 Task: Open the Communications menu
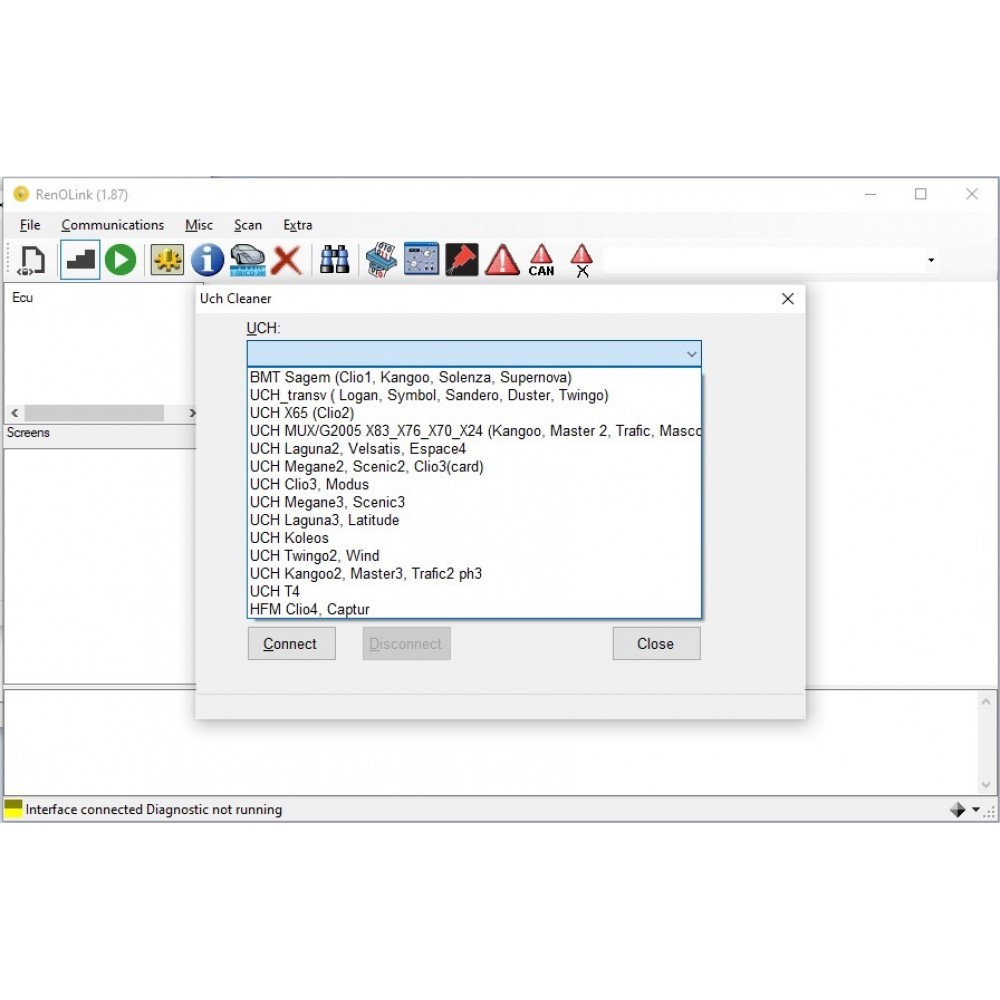tap(112, 225)
